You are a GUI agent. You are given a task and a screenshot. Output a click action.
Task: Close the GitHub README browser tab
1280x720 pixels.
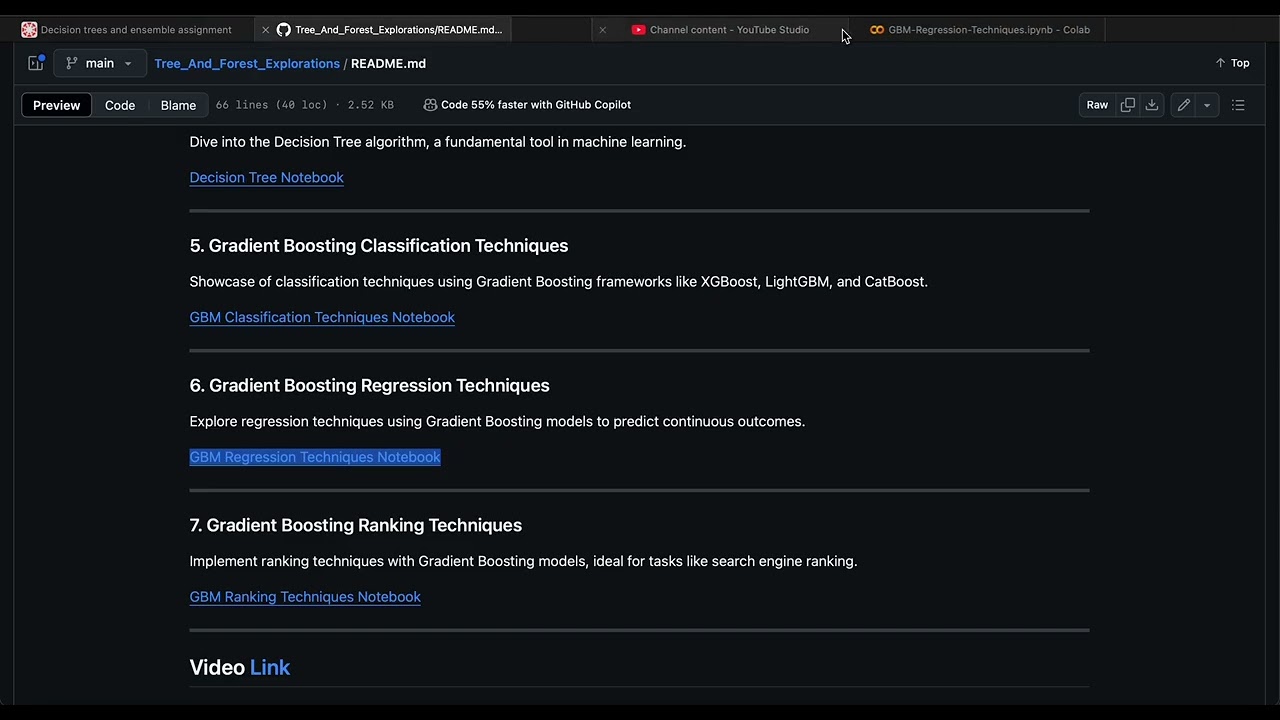click(x=602, y=30)
